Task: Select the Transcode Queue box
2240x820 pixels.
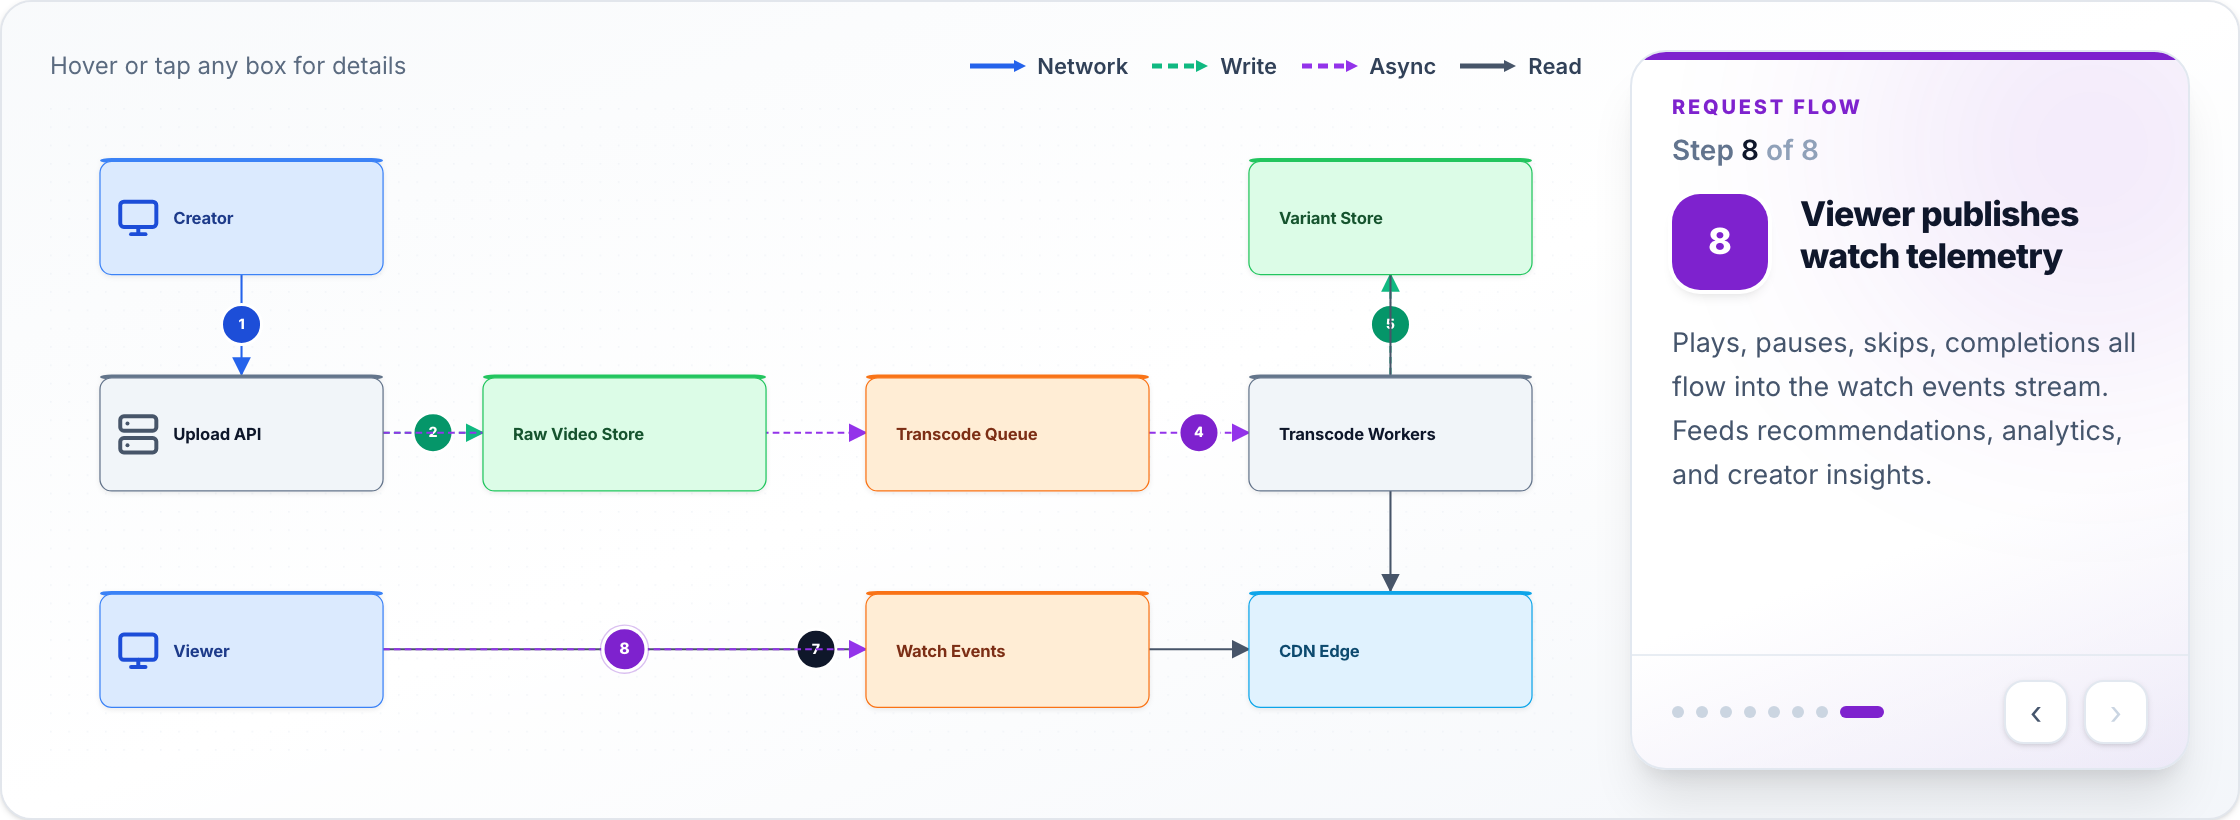Action: tap(1007, 433)
